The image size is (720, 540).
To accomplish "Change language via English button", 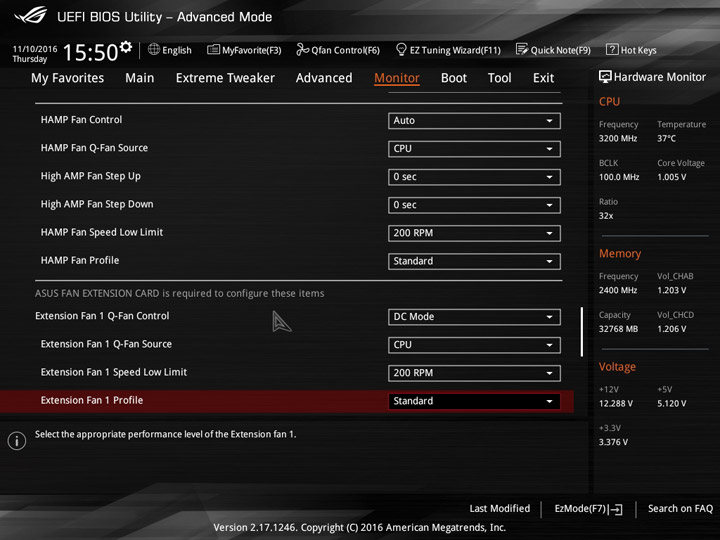I will pyautogui.click(x=170, y=50).
